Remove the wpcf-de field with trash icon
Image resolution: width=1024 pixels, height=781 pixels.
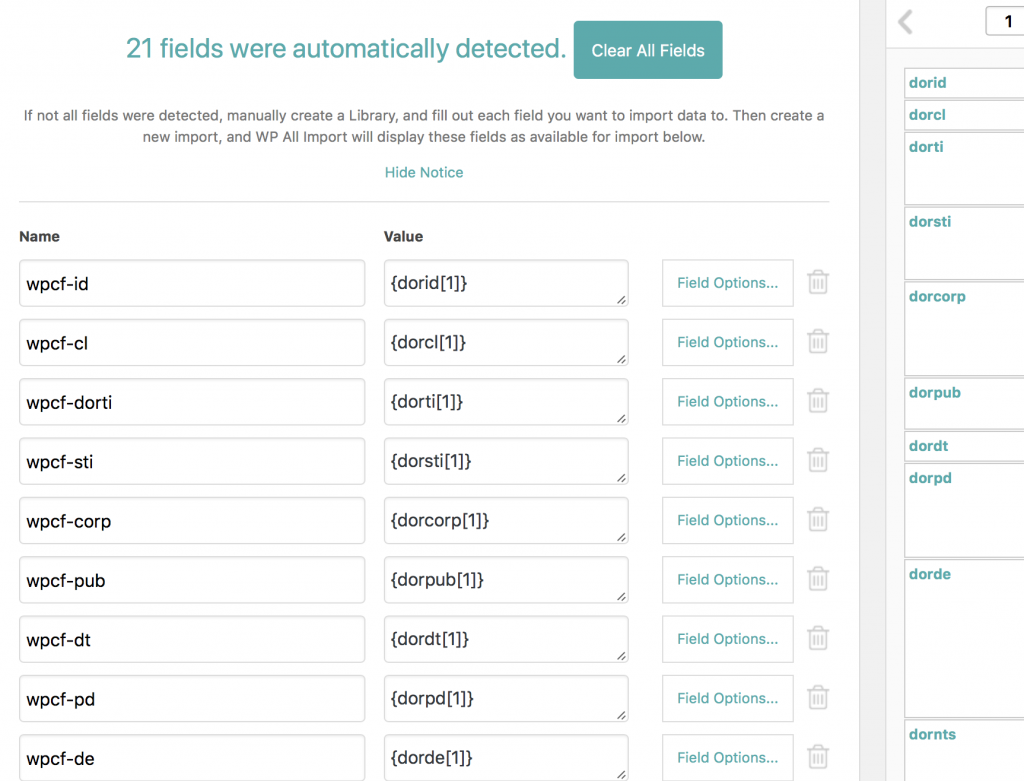818,757
